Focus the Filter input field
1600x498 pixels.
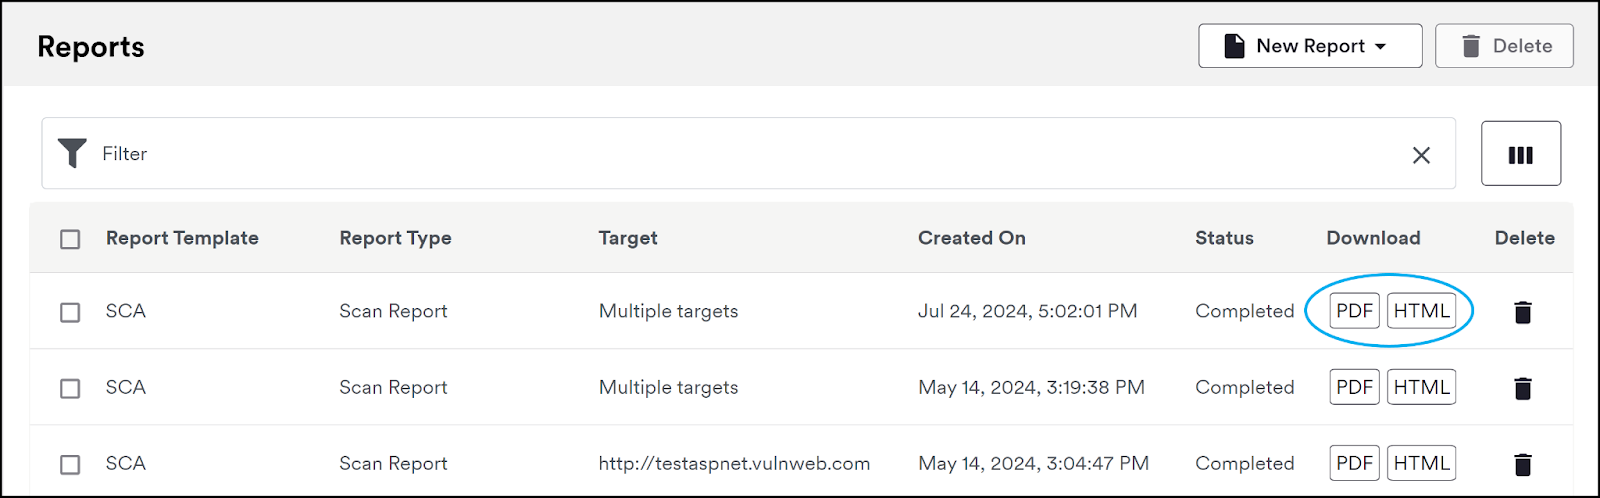point(748,153)
